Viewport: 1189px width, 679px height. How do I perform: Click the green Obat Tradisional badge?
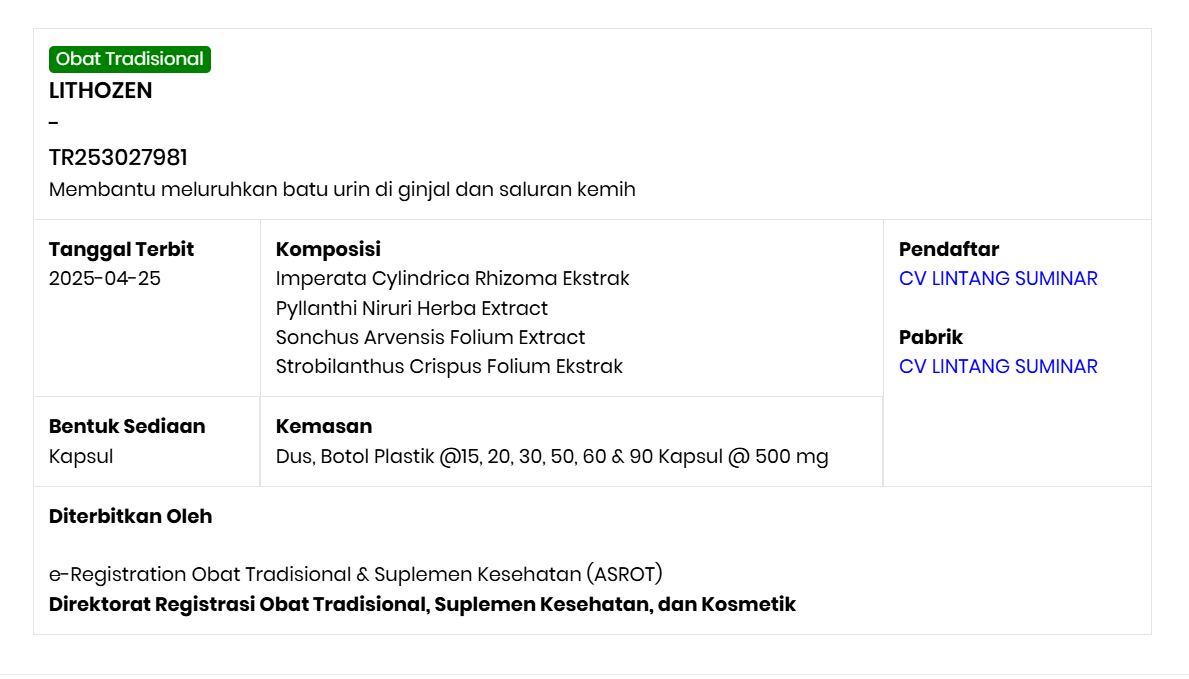[129, 59]
